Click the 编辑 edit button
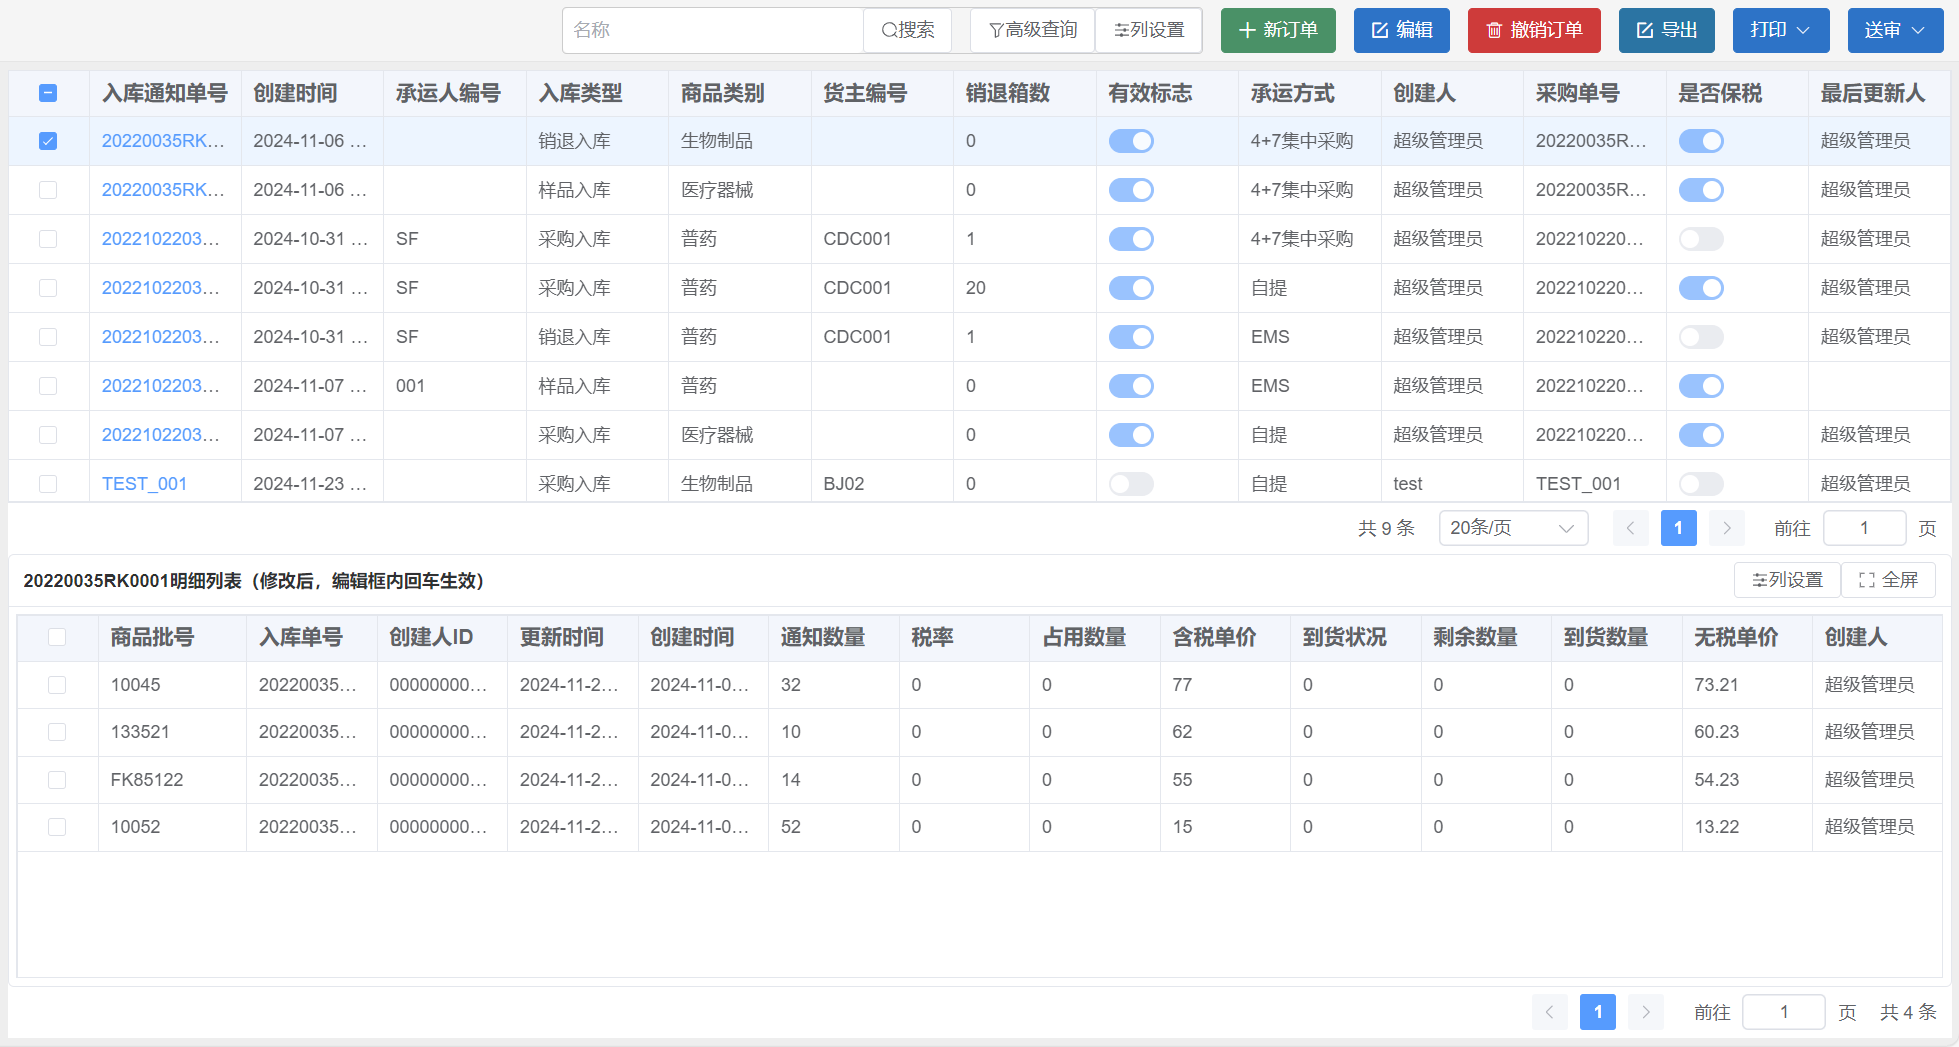 pyautogui.click(x=1402, y=30)
